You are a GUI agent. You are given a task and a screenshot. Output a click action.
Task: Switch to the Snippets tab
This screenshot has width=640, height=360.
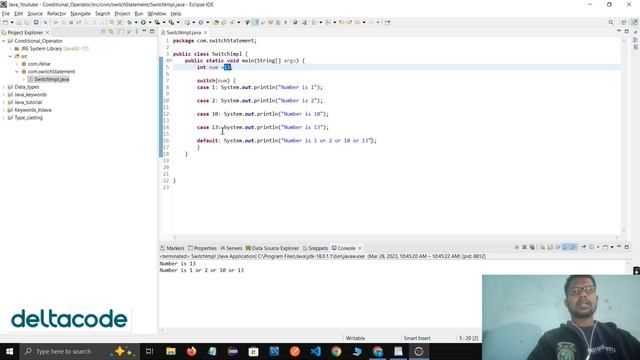pyautogui.click(x=316, y=248)
